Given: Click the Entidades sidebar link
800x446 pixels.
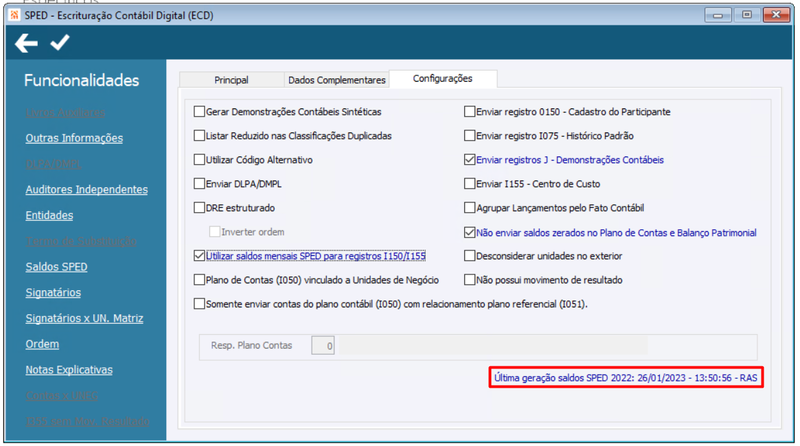Looking at the screenshot, I should point(49,215).
